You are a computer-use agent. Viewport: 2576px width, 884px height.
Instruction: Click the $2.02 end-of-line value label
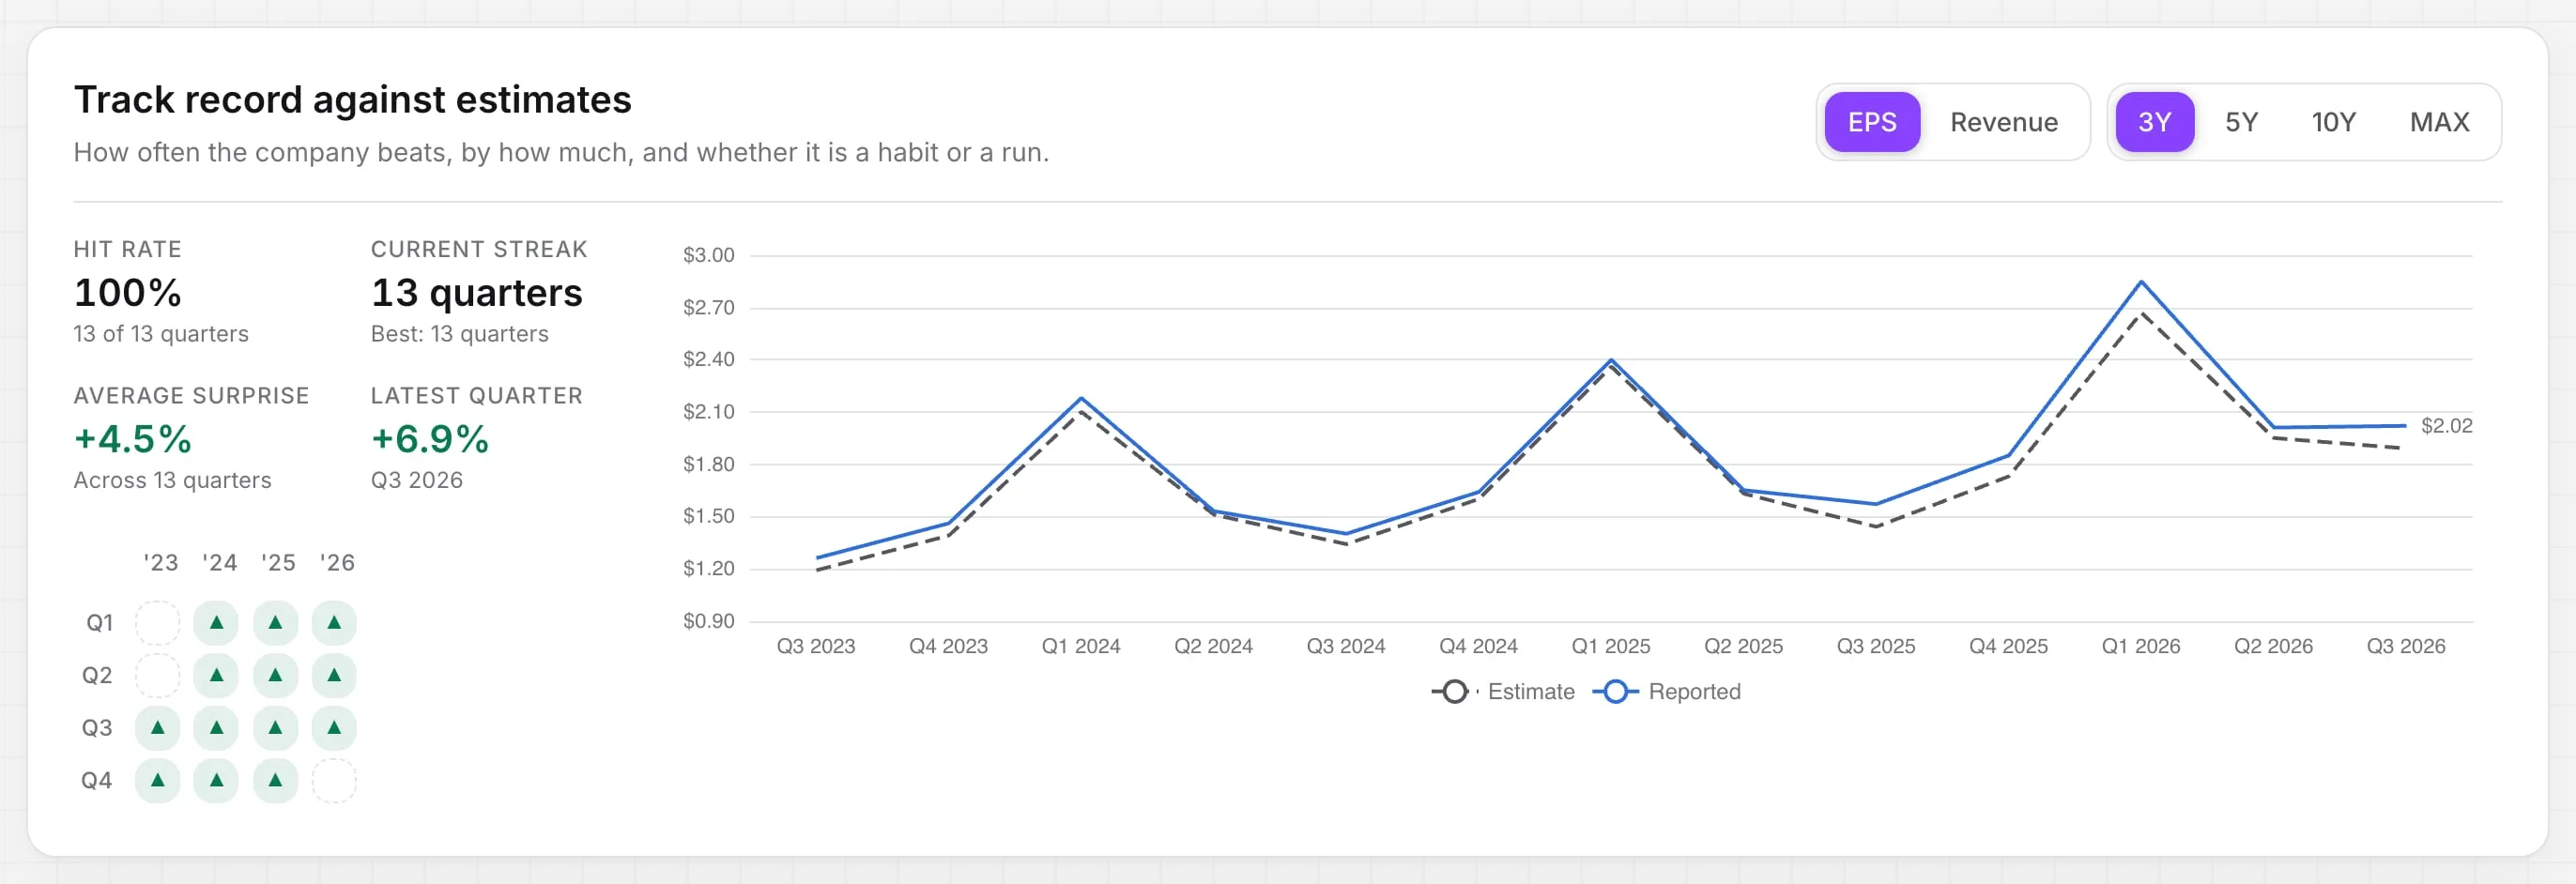point(2446,425)
